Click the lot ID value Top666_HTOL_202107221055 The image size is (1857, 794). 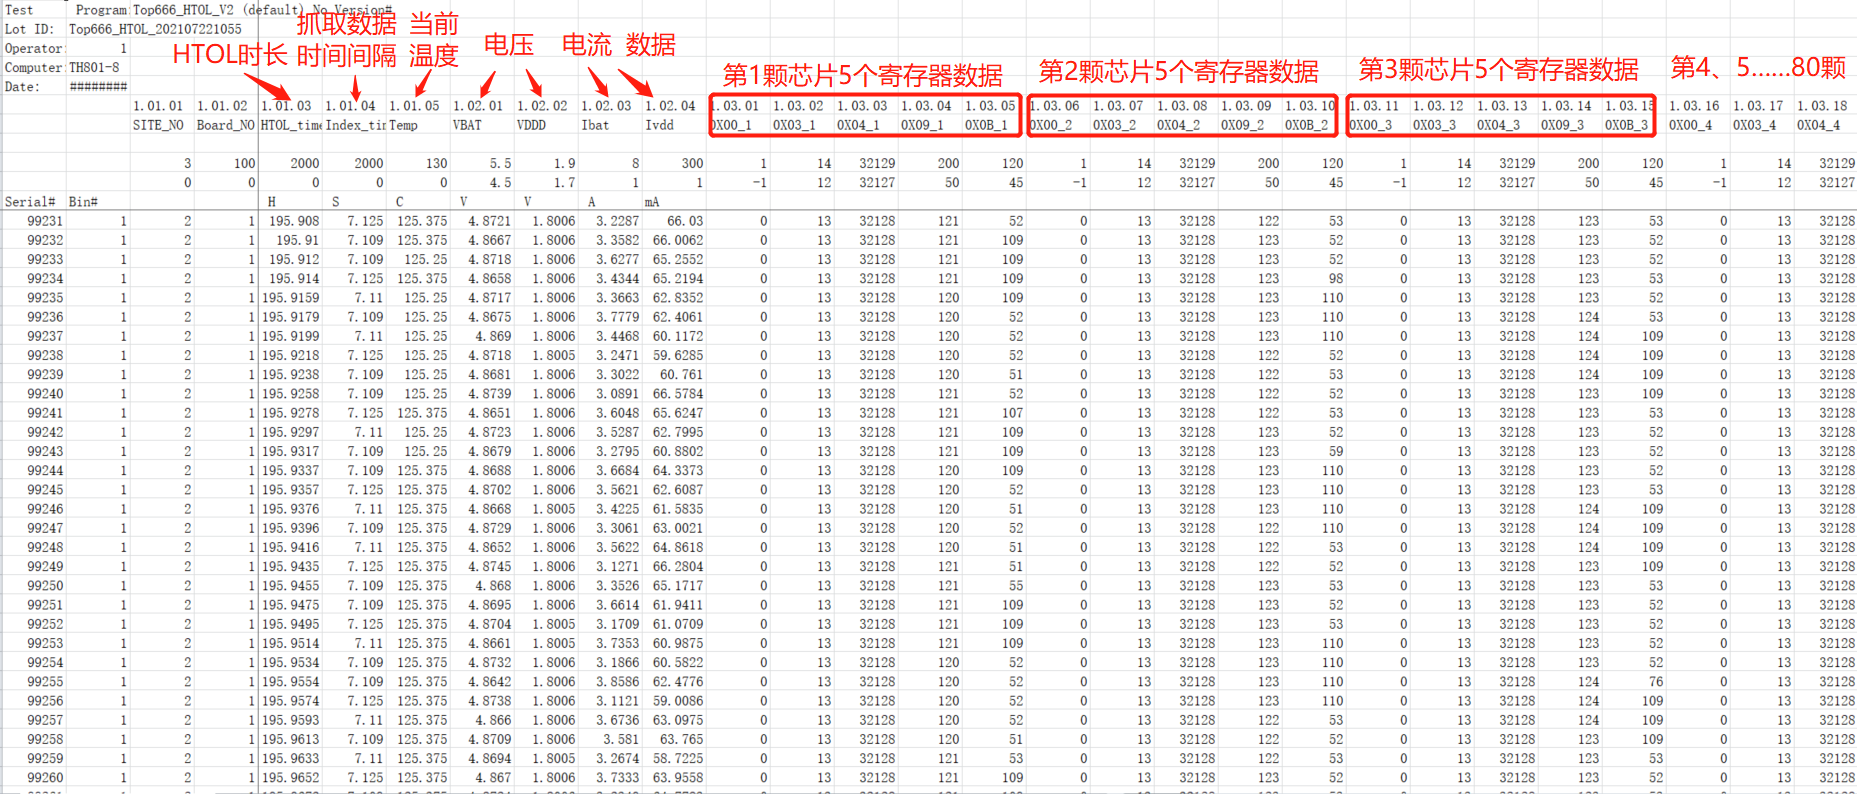155,29
